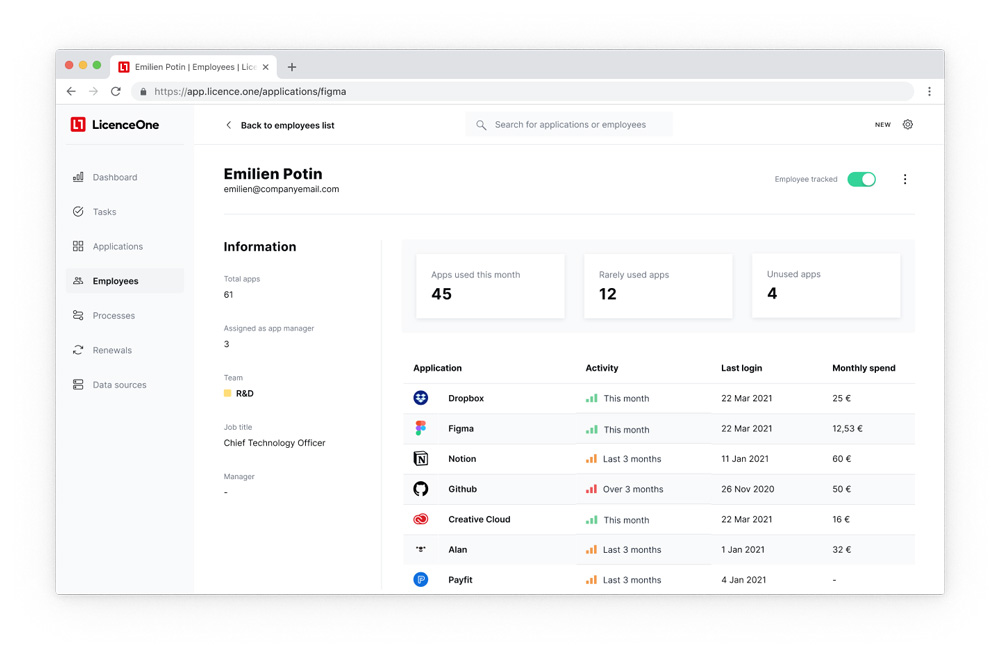The image size is (1000, 656).
Task: Click the Tasks checkmark icon
Action: (x=78, y=211)
